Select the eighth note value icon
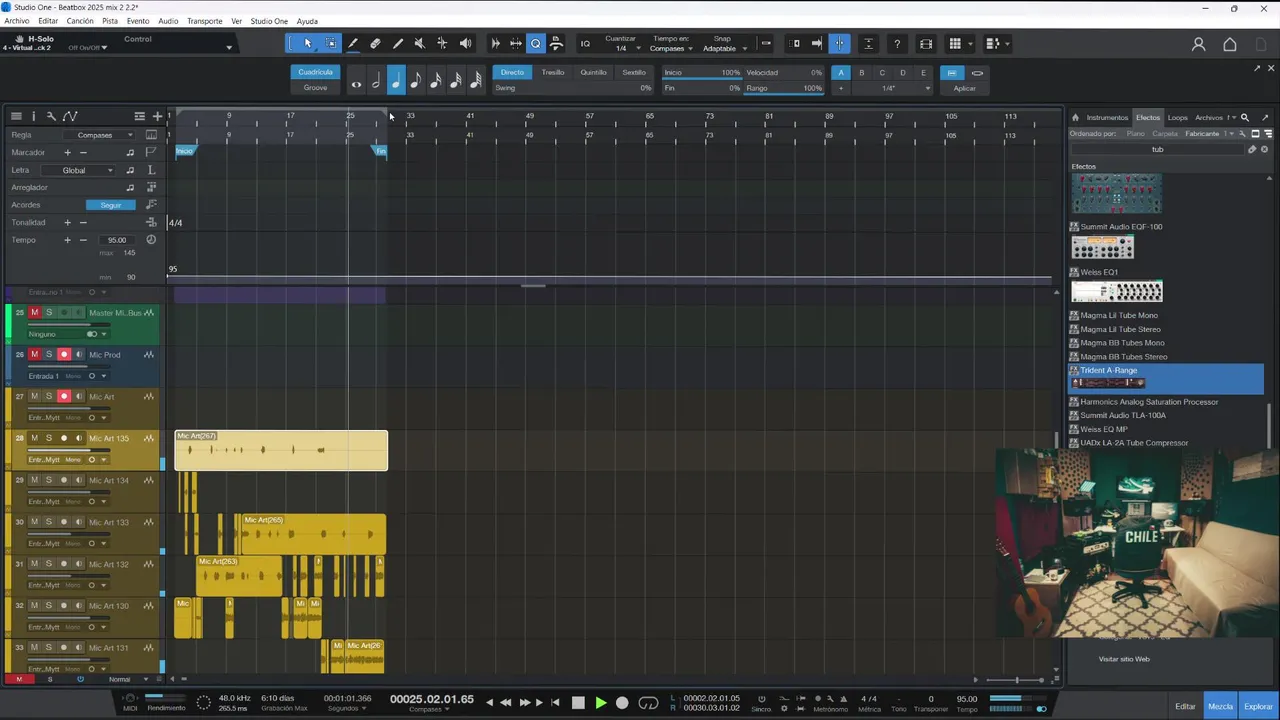 (416, 81)
